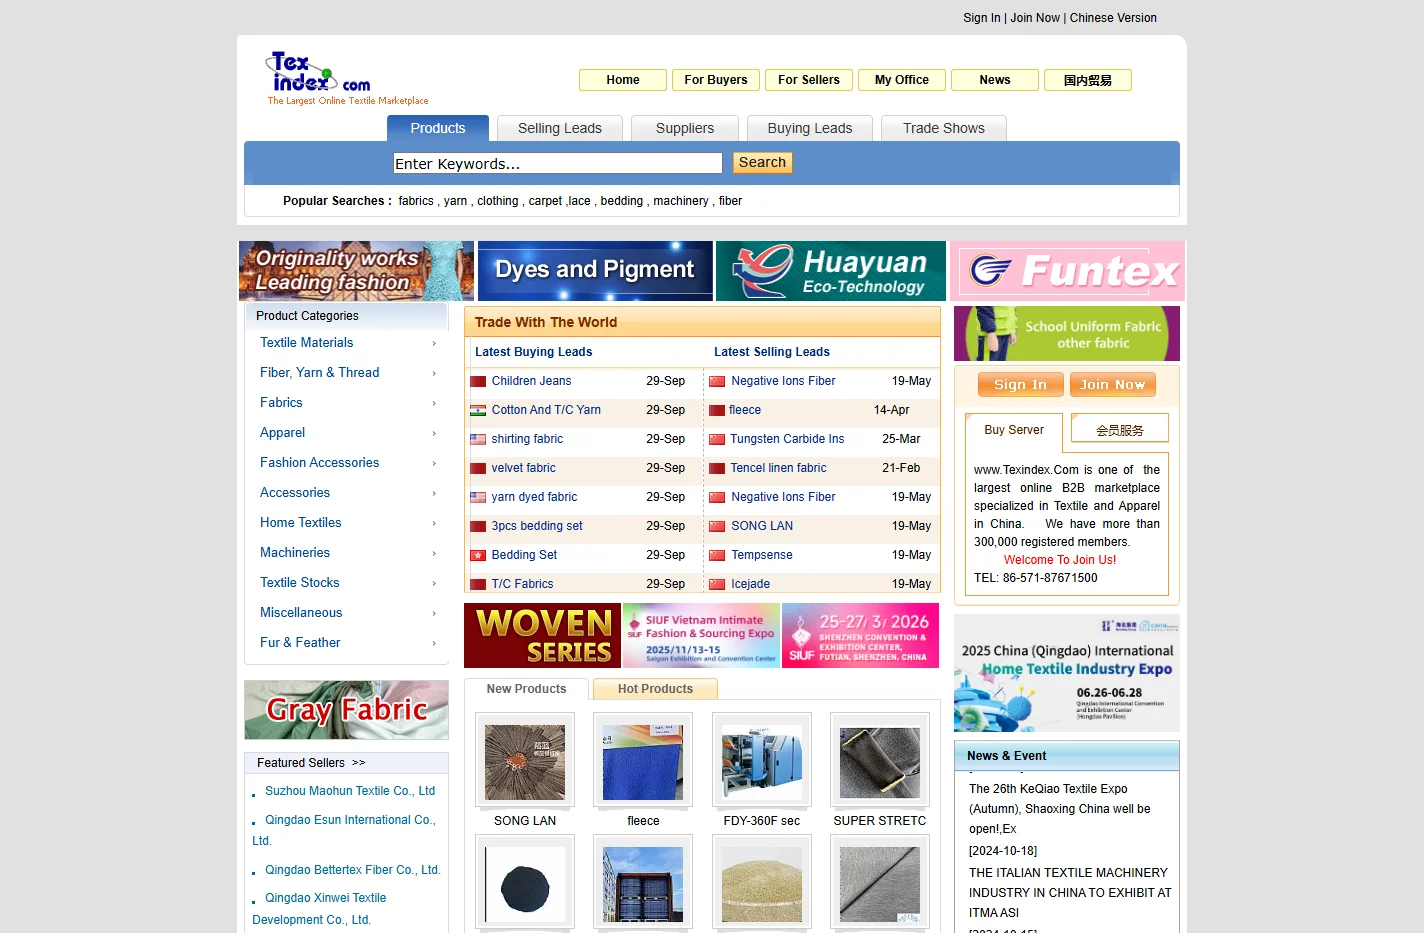
Task: Switch to Buying Leads tab
Action: click(810, 128)
